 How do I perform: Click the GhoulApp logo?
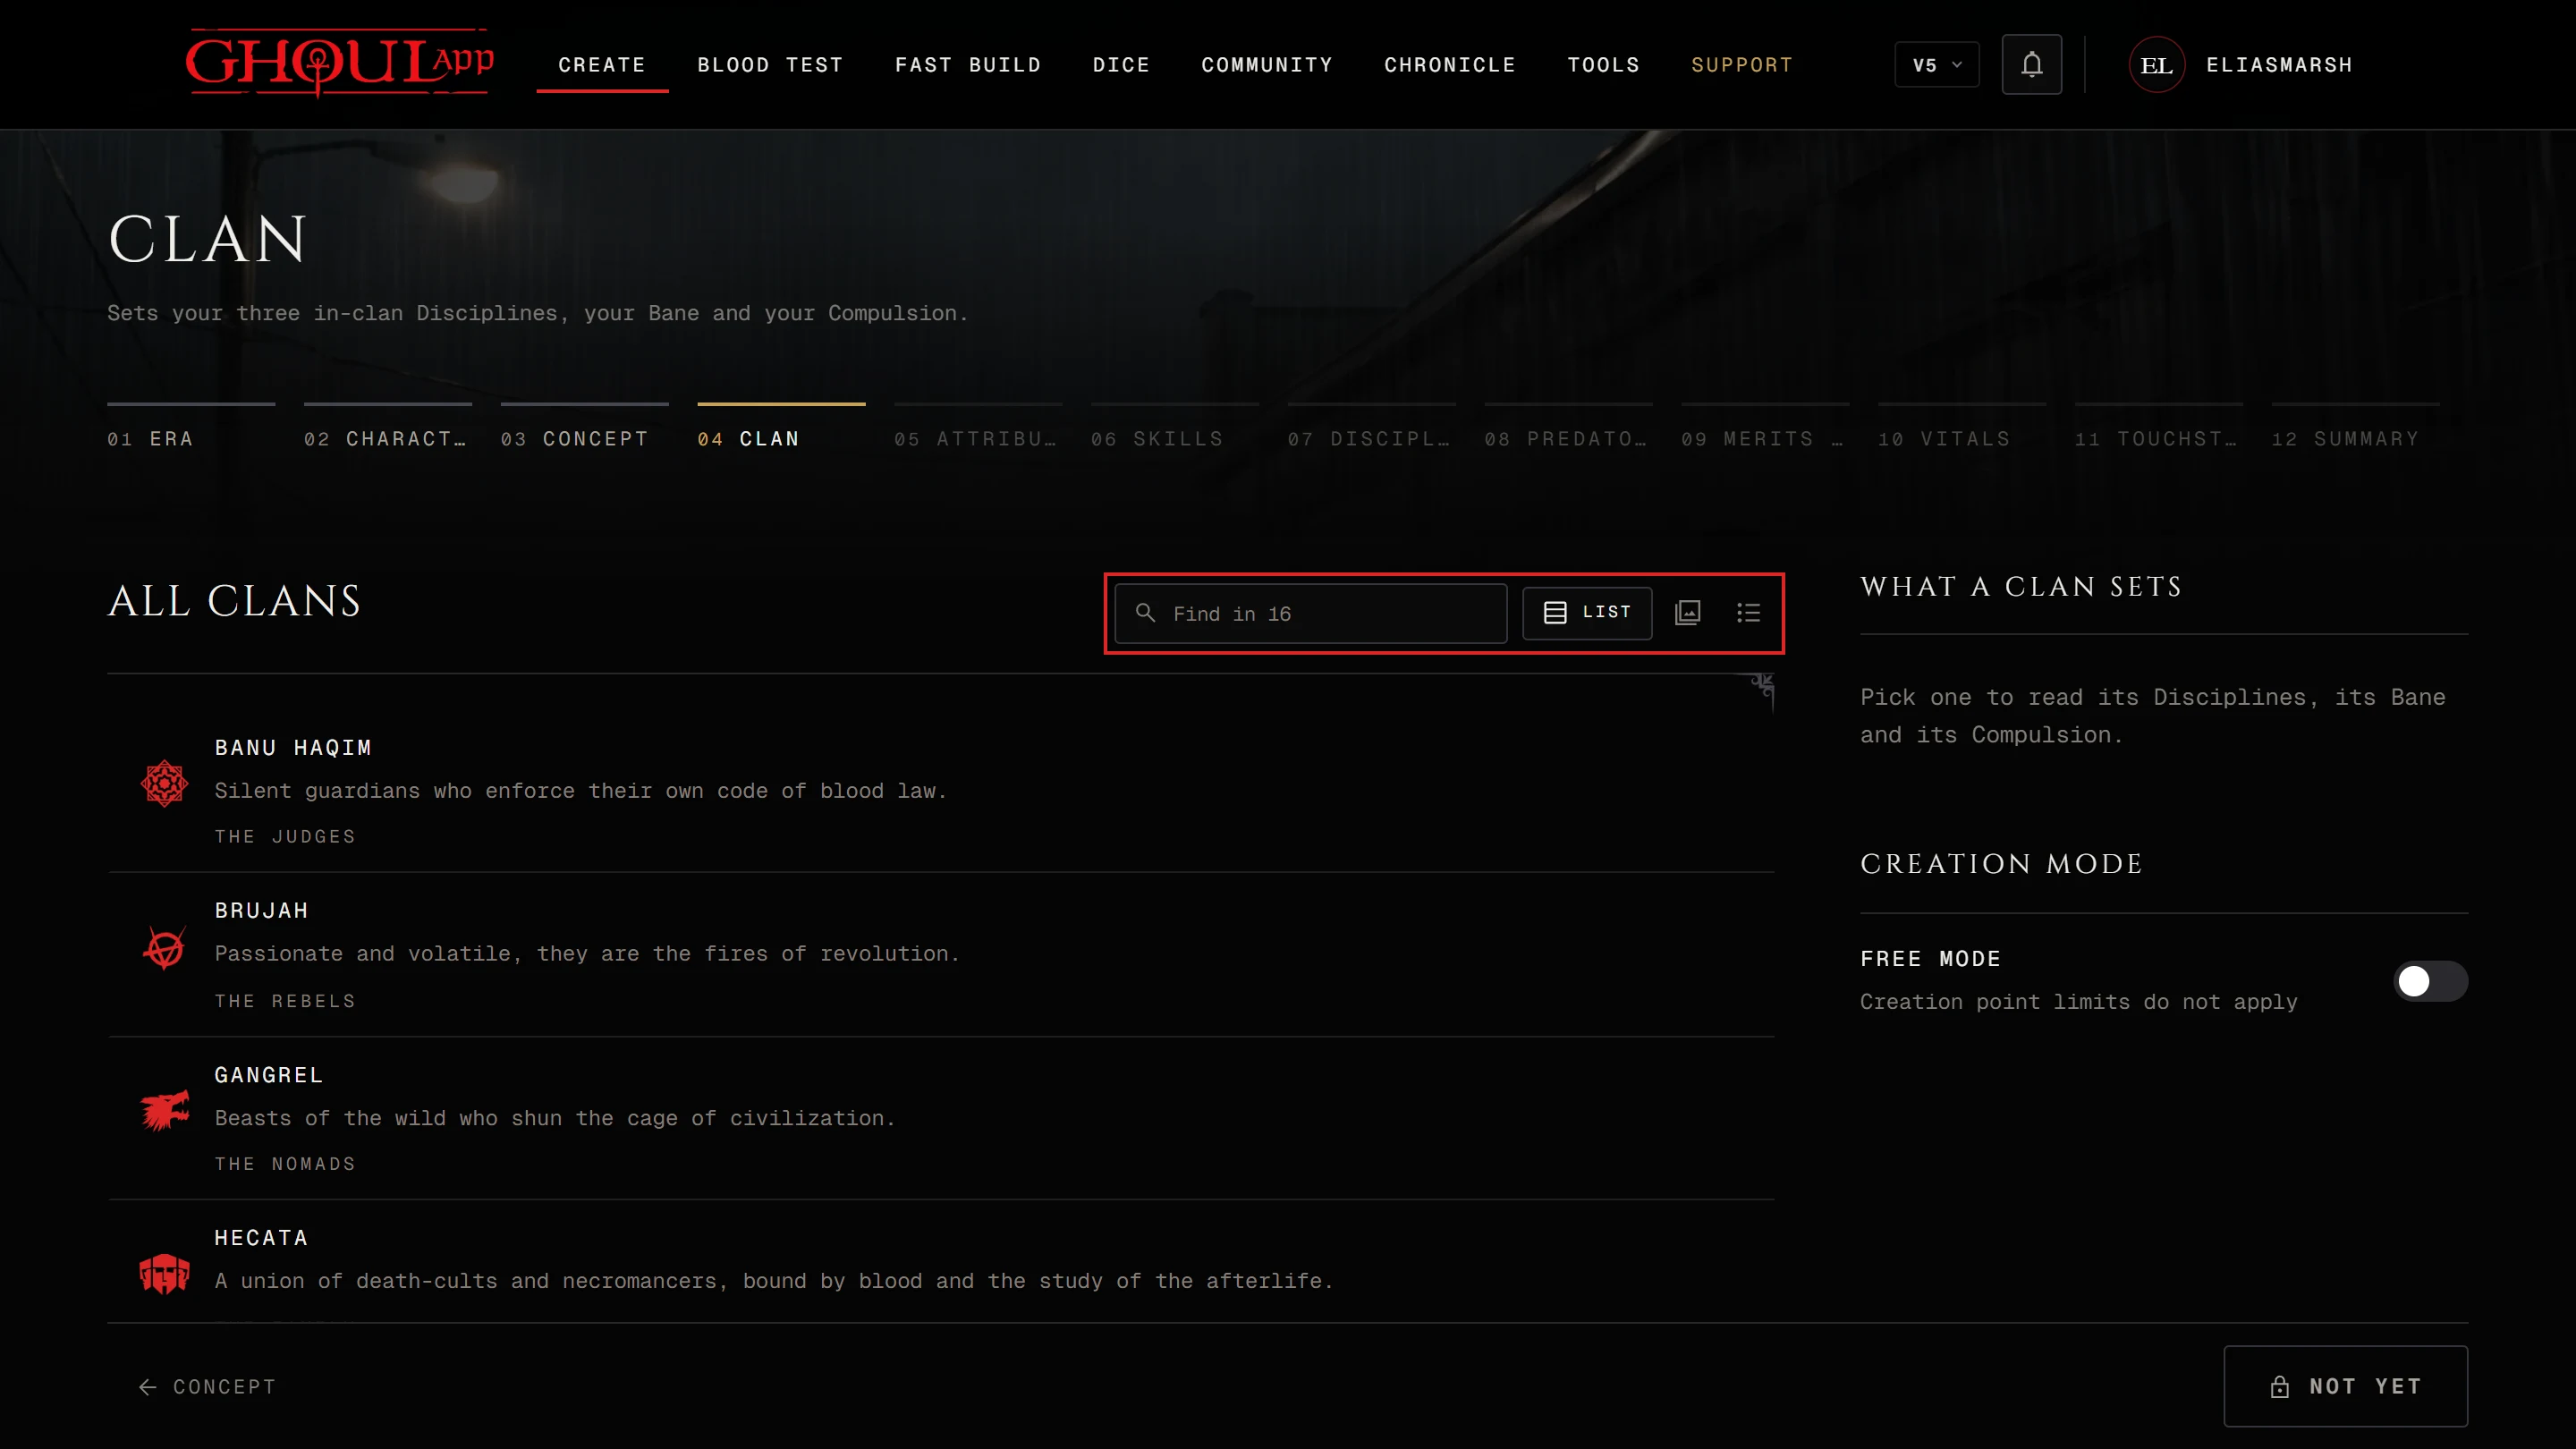tap(339, 63)
